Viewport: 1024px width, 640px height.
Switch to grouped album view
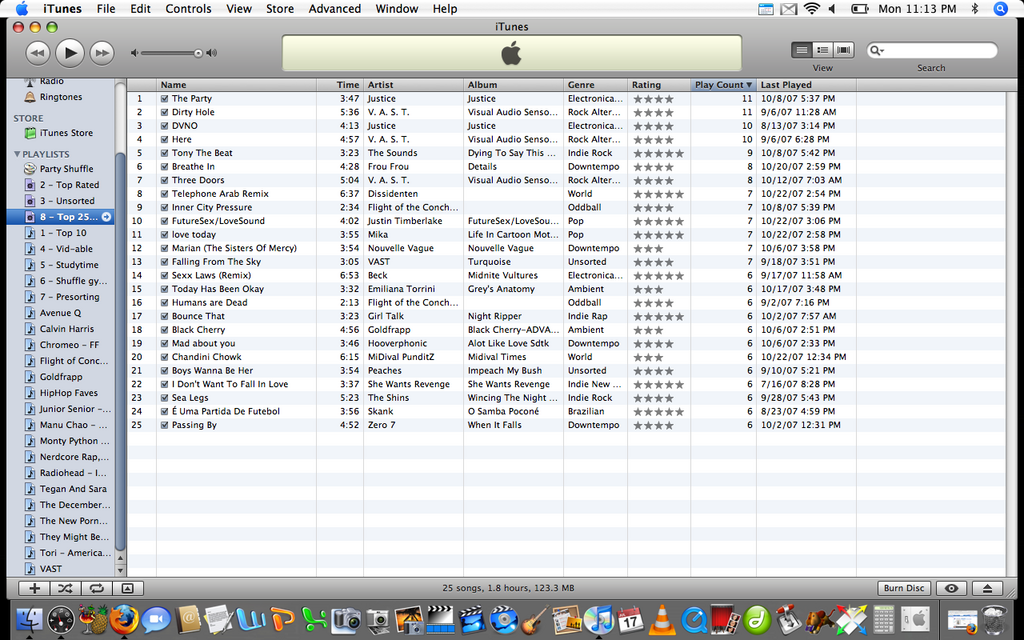pos(822,50)
